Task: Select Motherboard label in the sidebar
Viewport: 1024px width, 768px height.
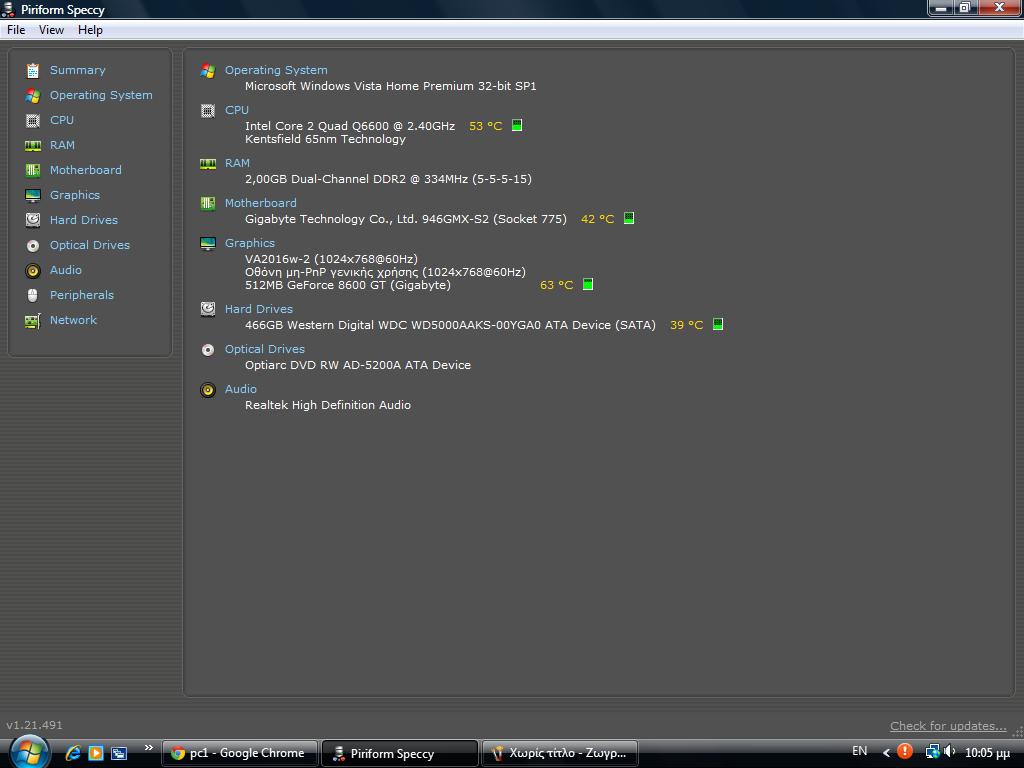Action: click(86, 170)
